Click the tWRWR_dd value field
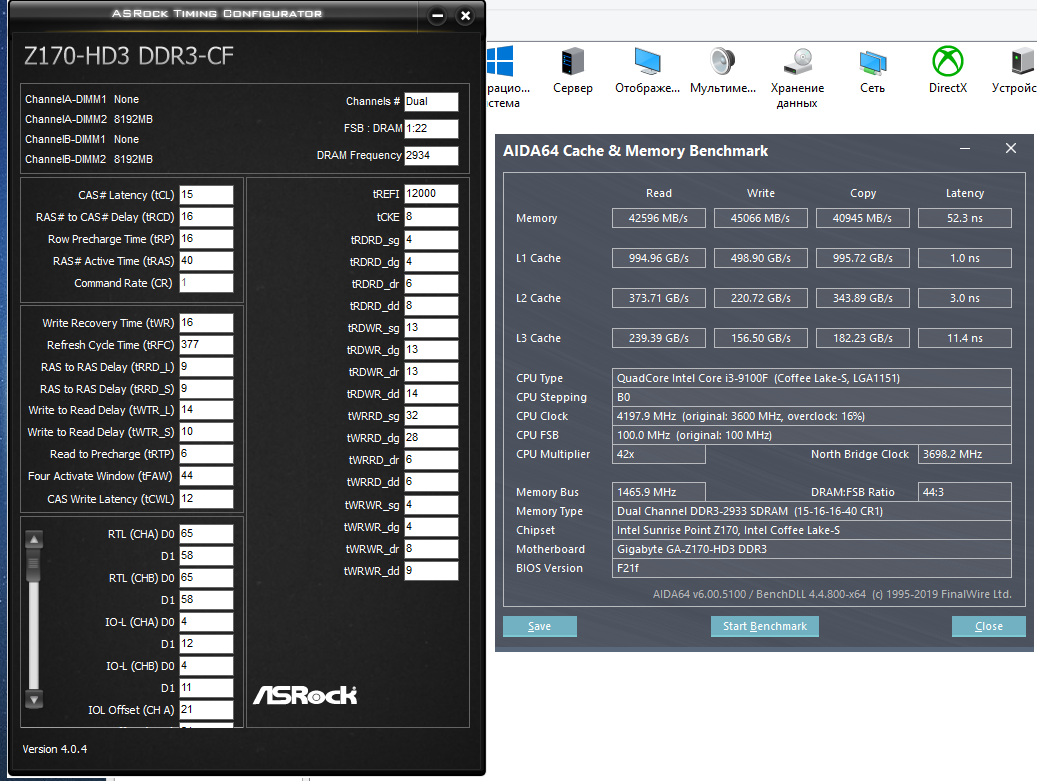 (431, 571)
